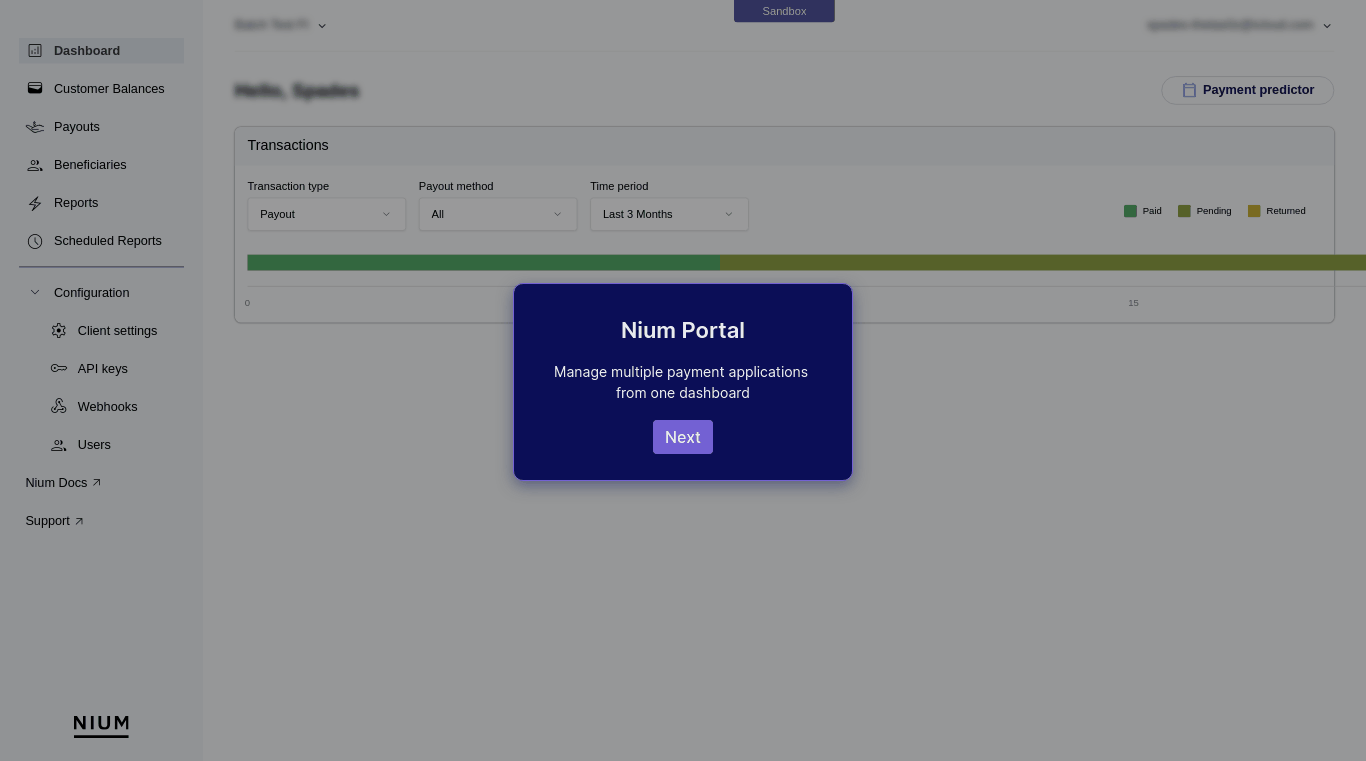Image resolution: width=1366 pixels, height=761 pixels.
Task: Click the Beneficiaries people icon
Action: coord(35,165)
